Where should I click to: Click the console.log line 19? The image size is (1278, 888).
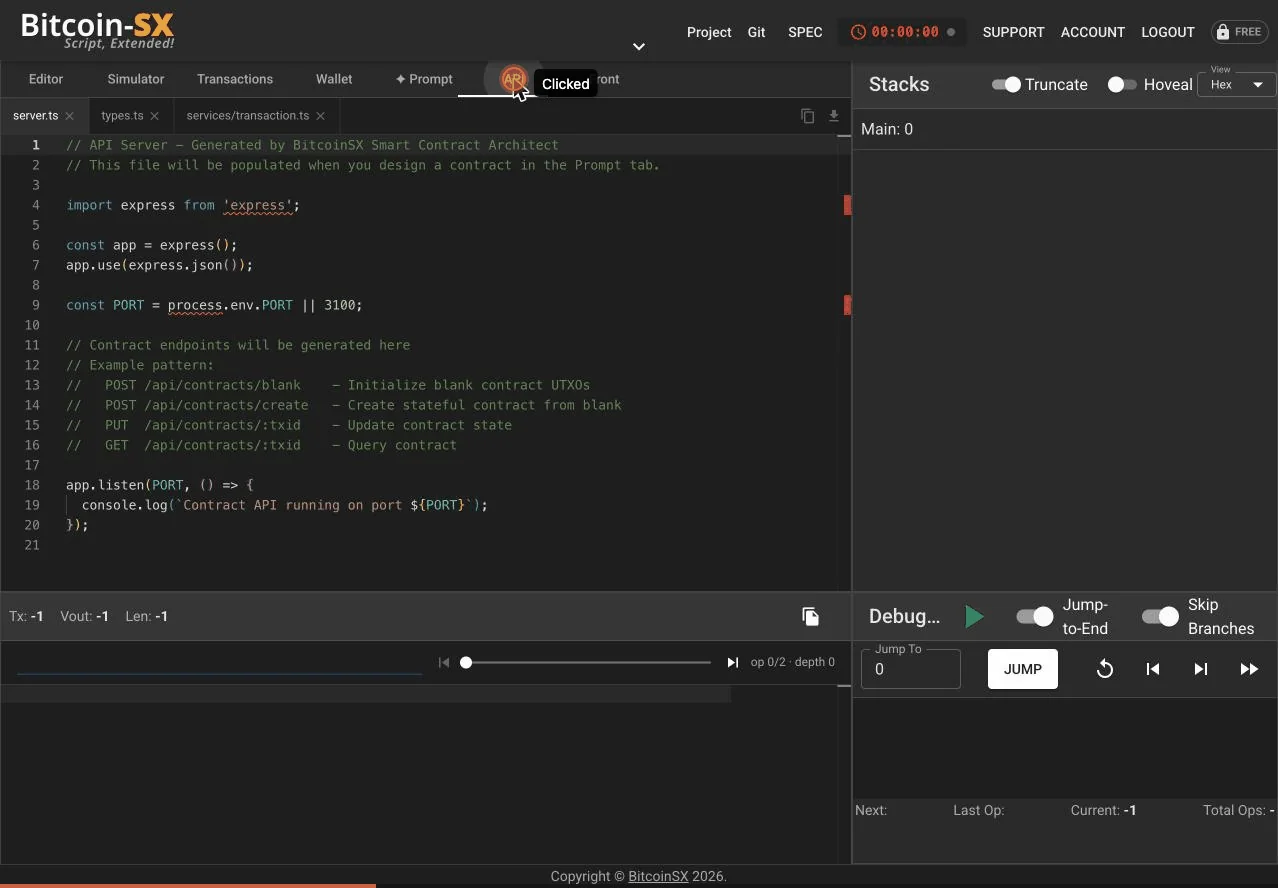click(x=285, y=505)
